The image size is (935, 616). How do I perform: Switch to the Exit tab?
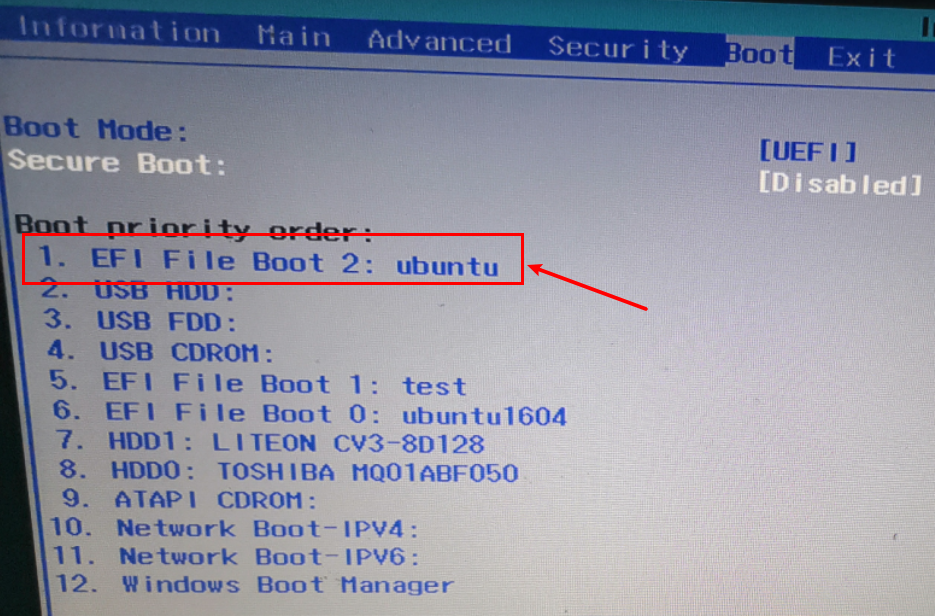click(x=862, y=58)
